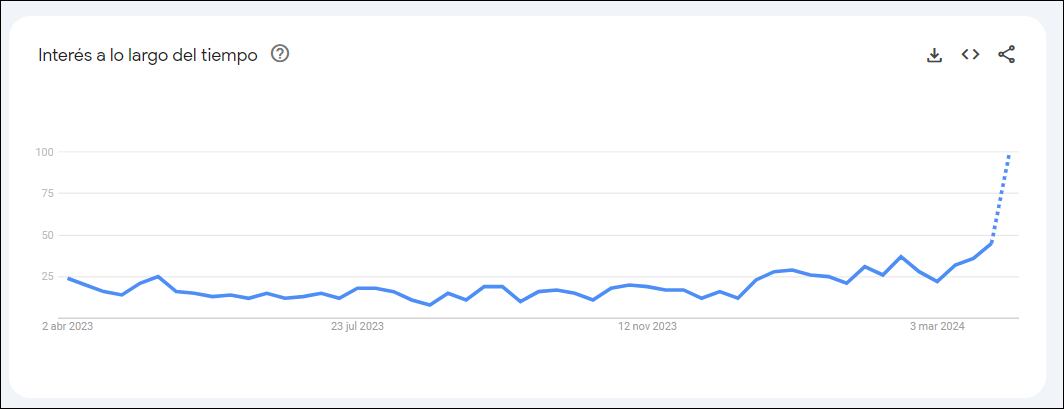Click the help question mark icon

(x=280, y=54)
